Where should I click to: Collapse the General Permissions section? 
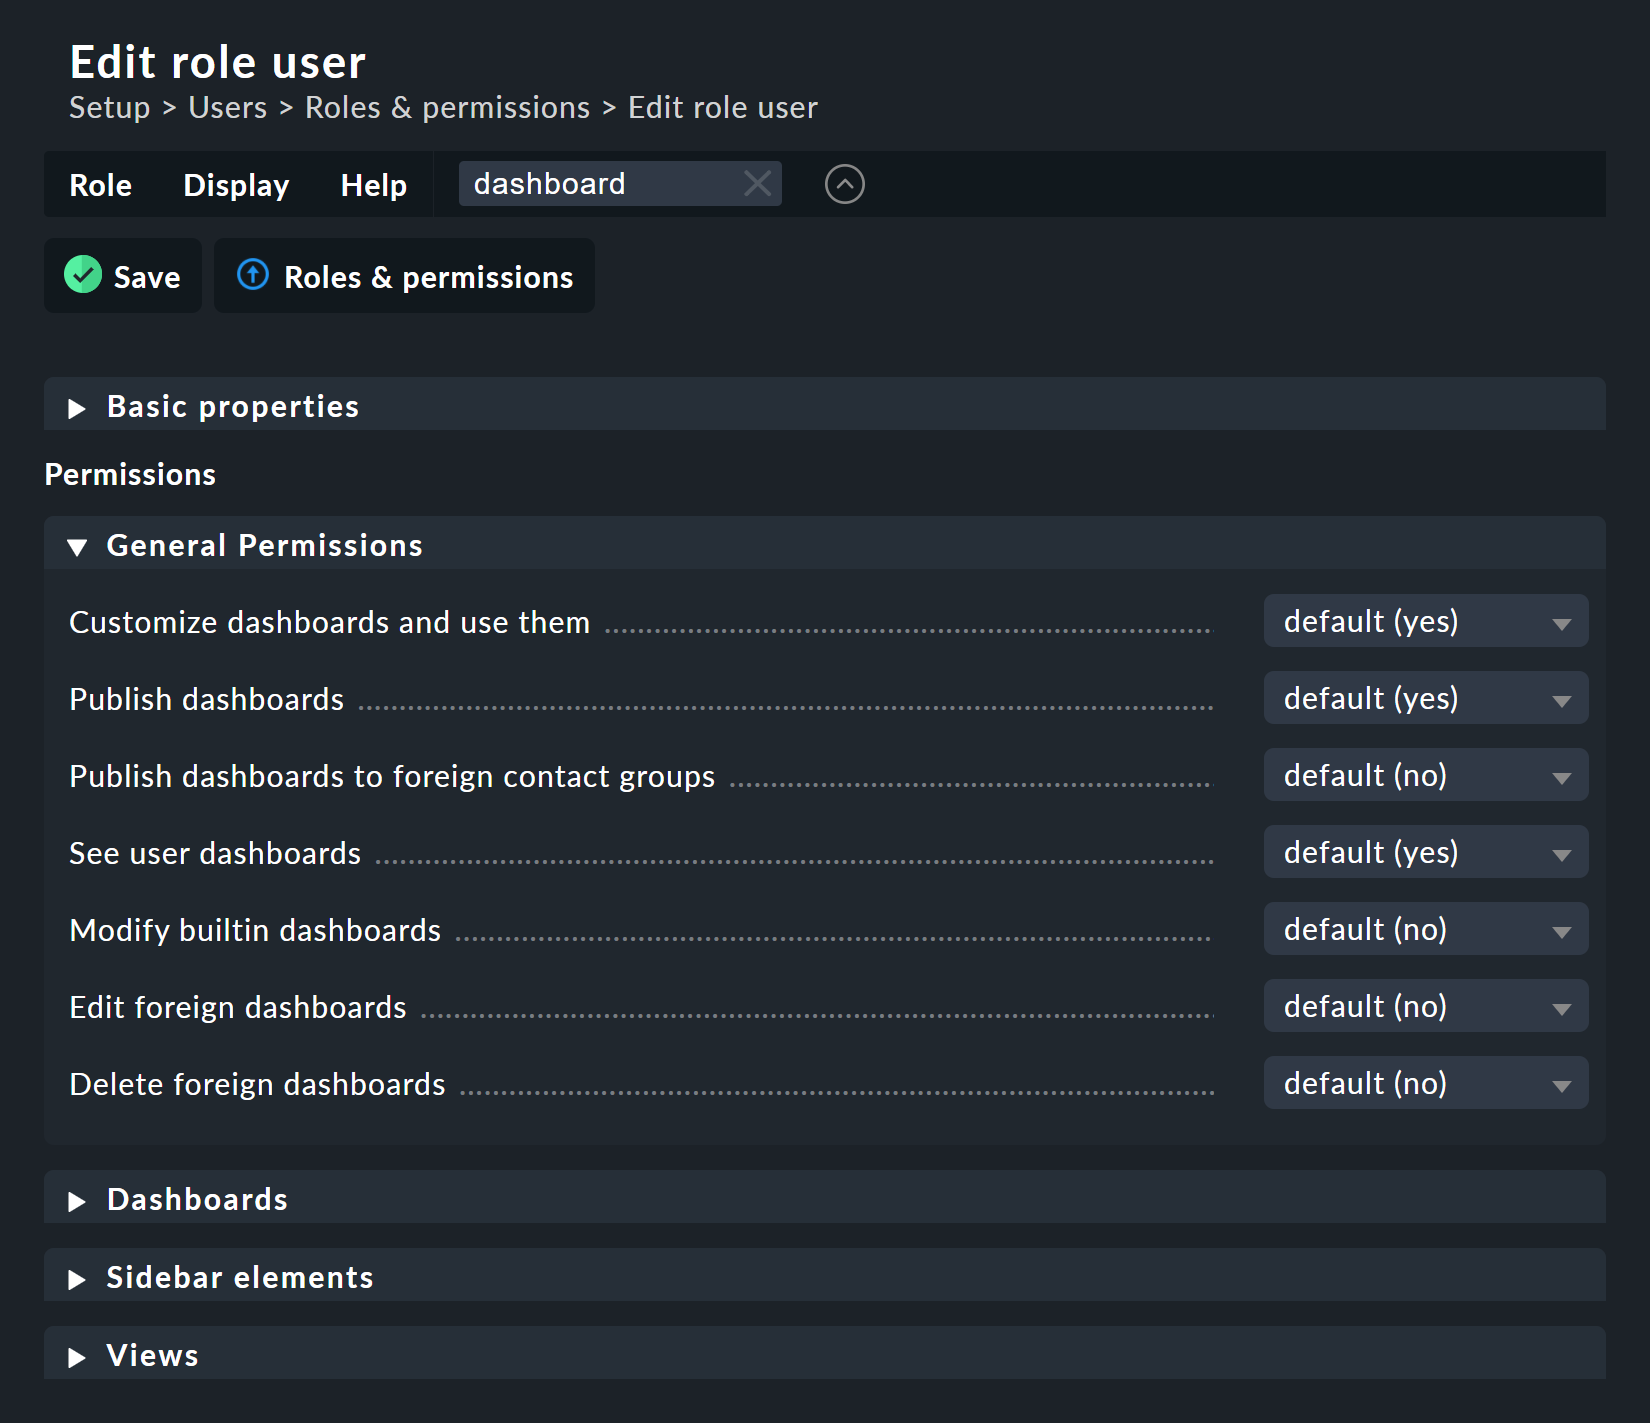(825, 544)
